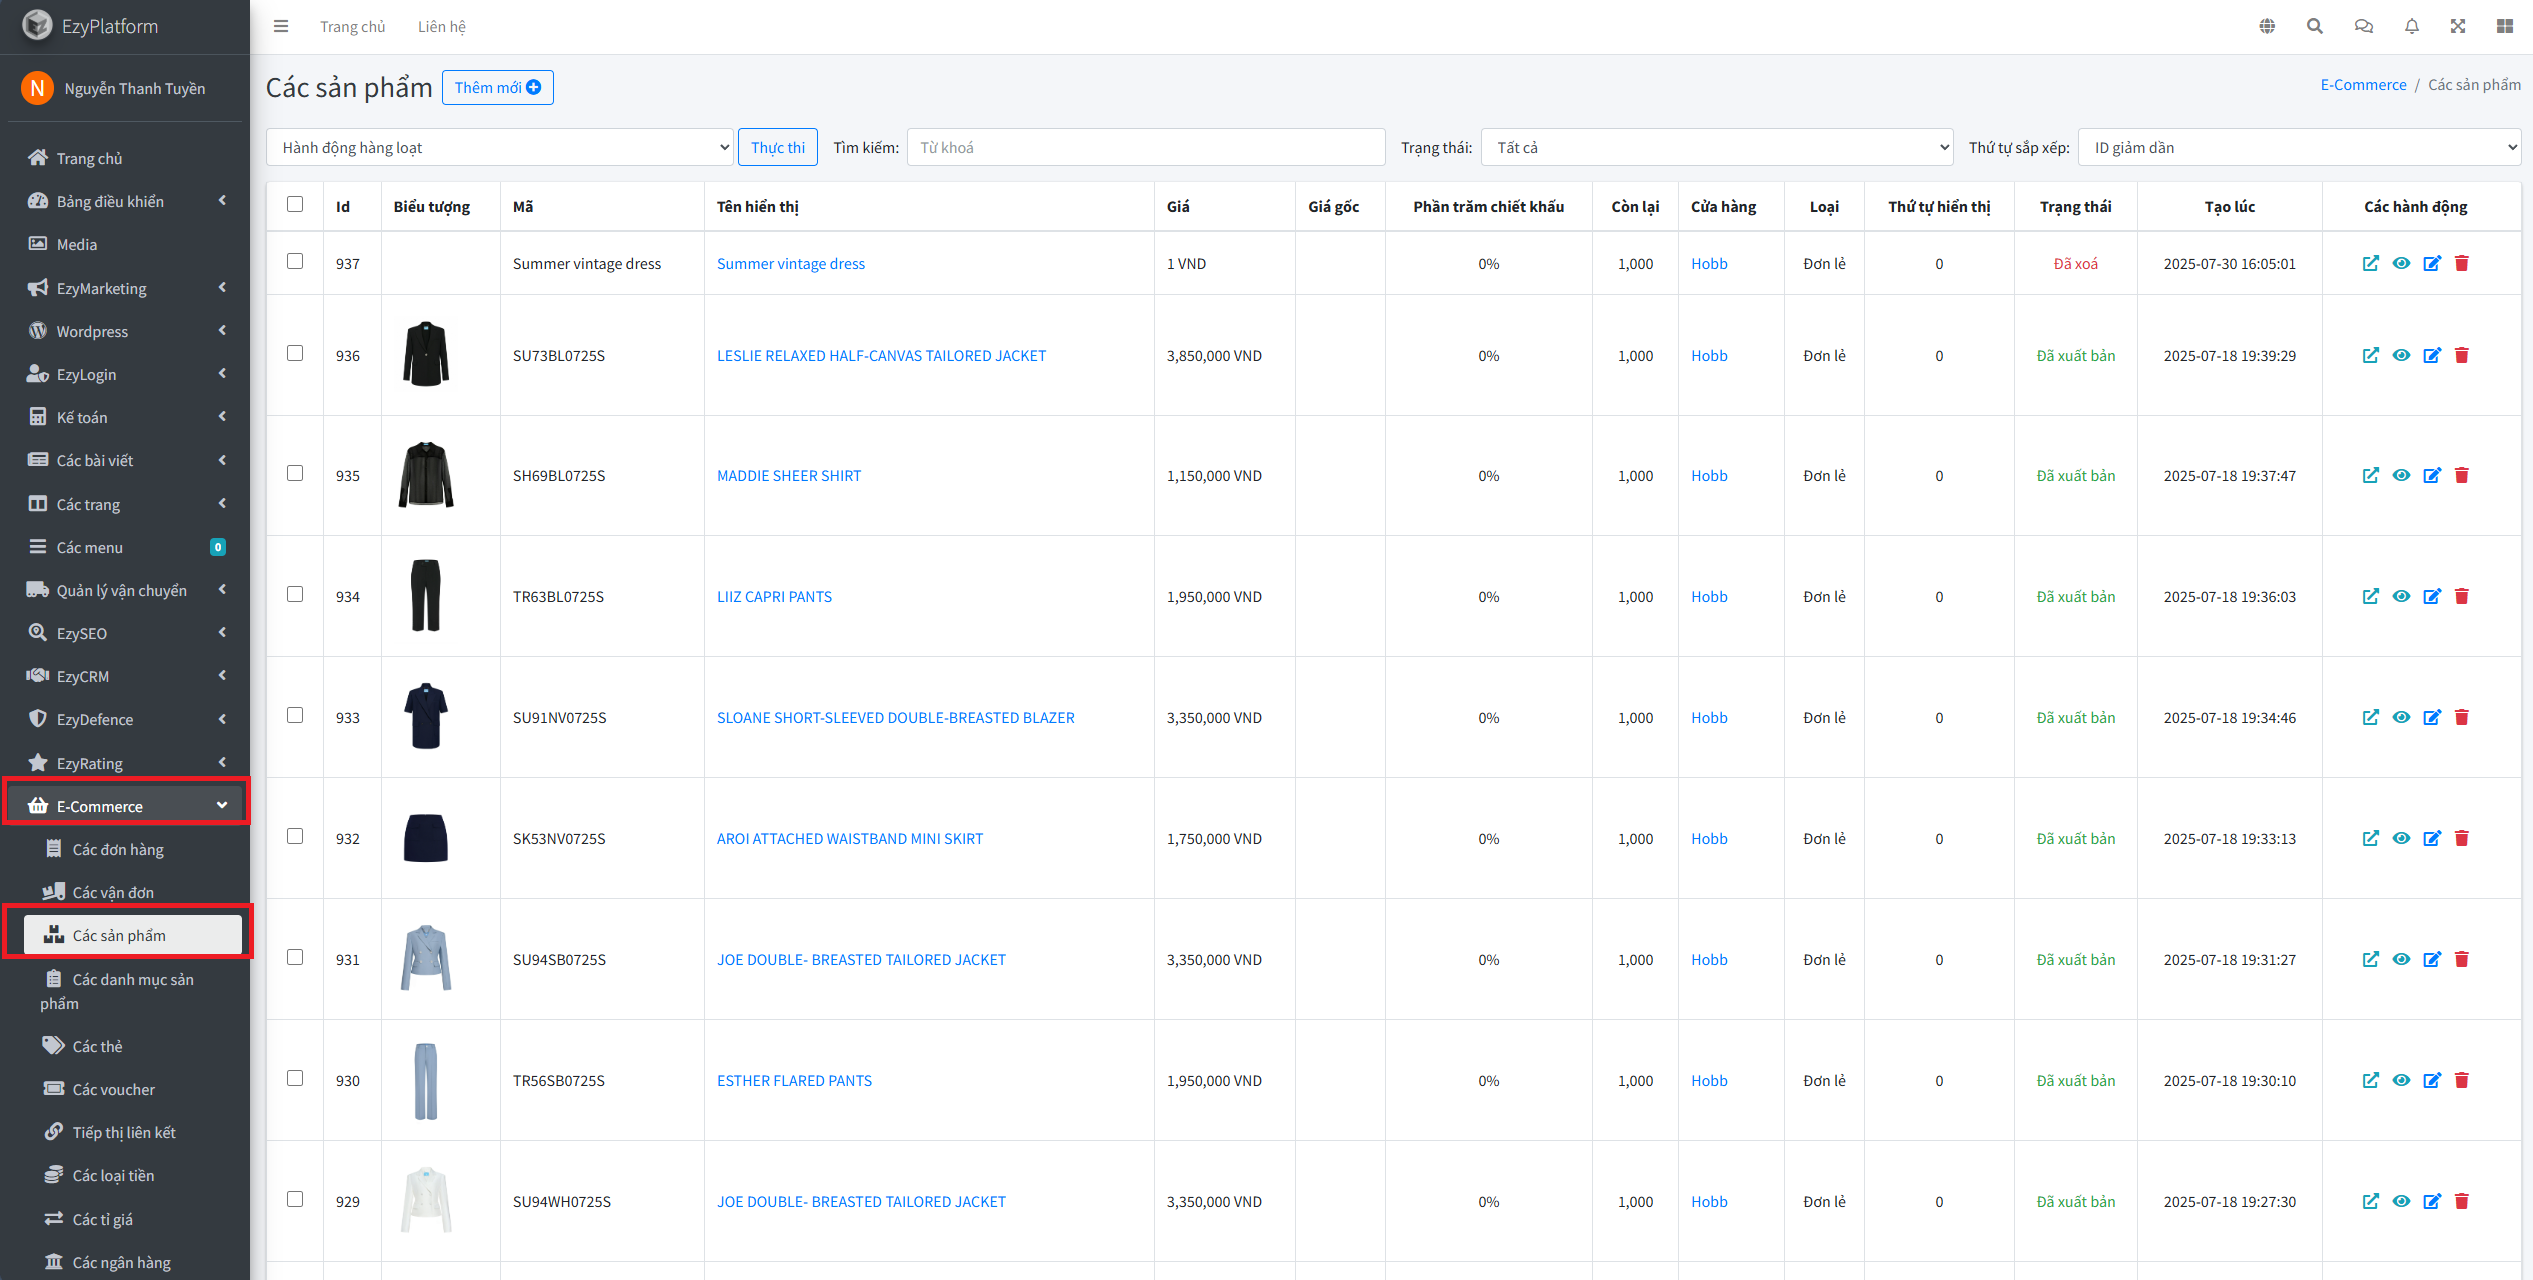View product 933 using eye icon
The height and width of the screenshot is (1280, 2533).
2401,717
